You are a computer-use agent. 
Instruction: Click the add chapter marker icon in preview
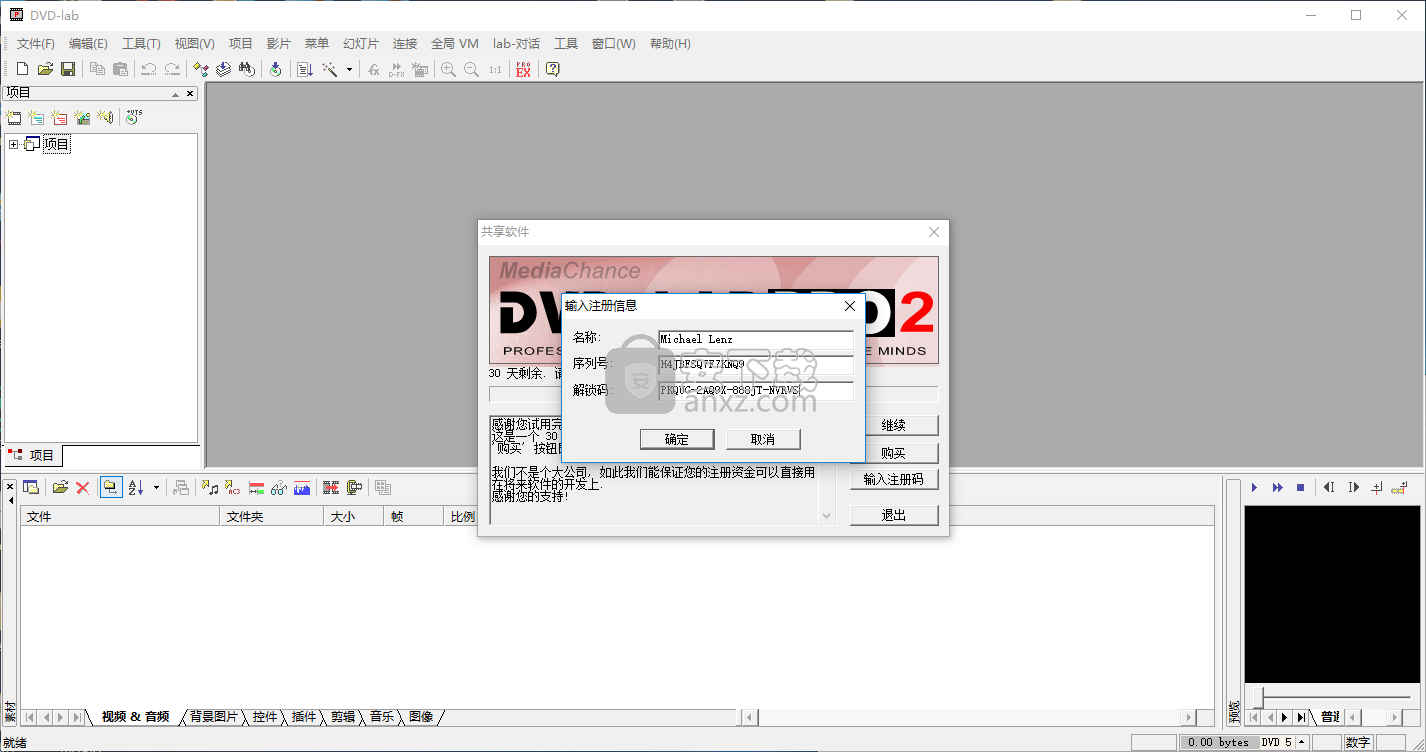tap(1377, 487)
